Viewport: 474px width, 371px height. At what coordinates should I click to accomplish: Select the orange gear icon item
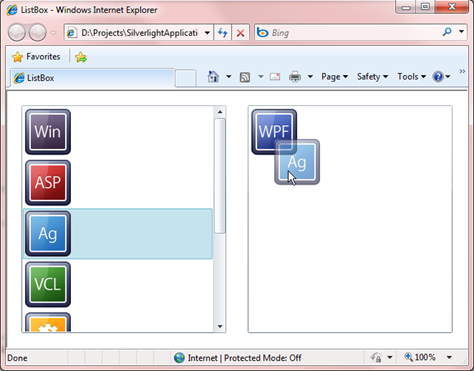[x=48, y=322]
